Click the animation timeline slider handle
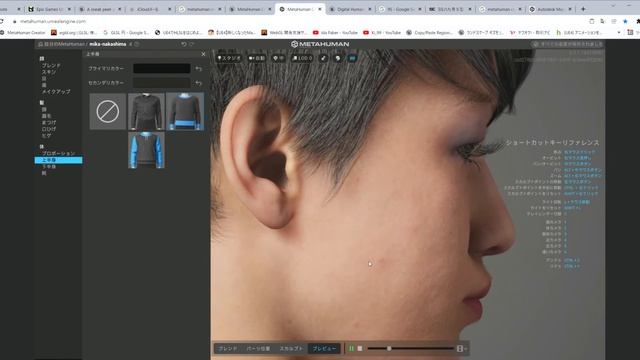This screenshot has width=640, height=360. pyautogui.click(x=389, y=349)
